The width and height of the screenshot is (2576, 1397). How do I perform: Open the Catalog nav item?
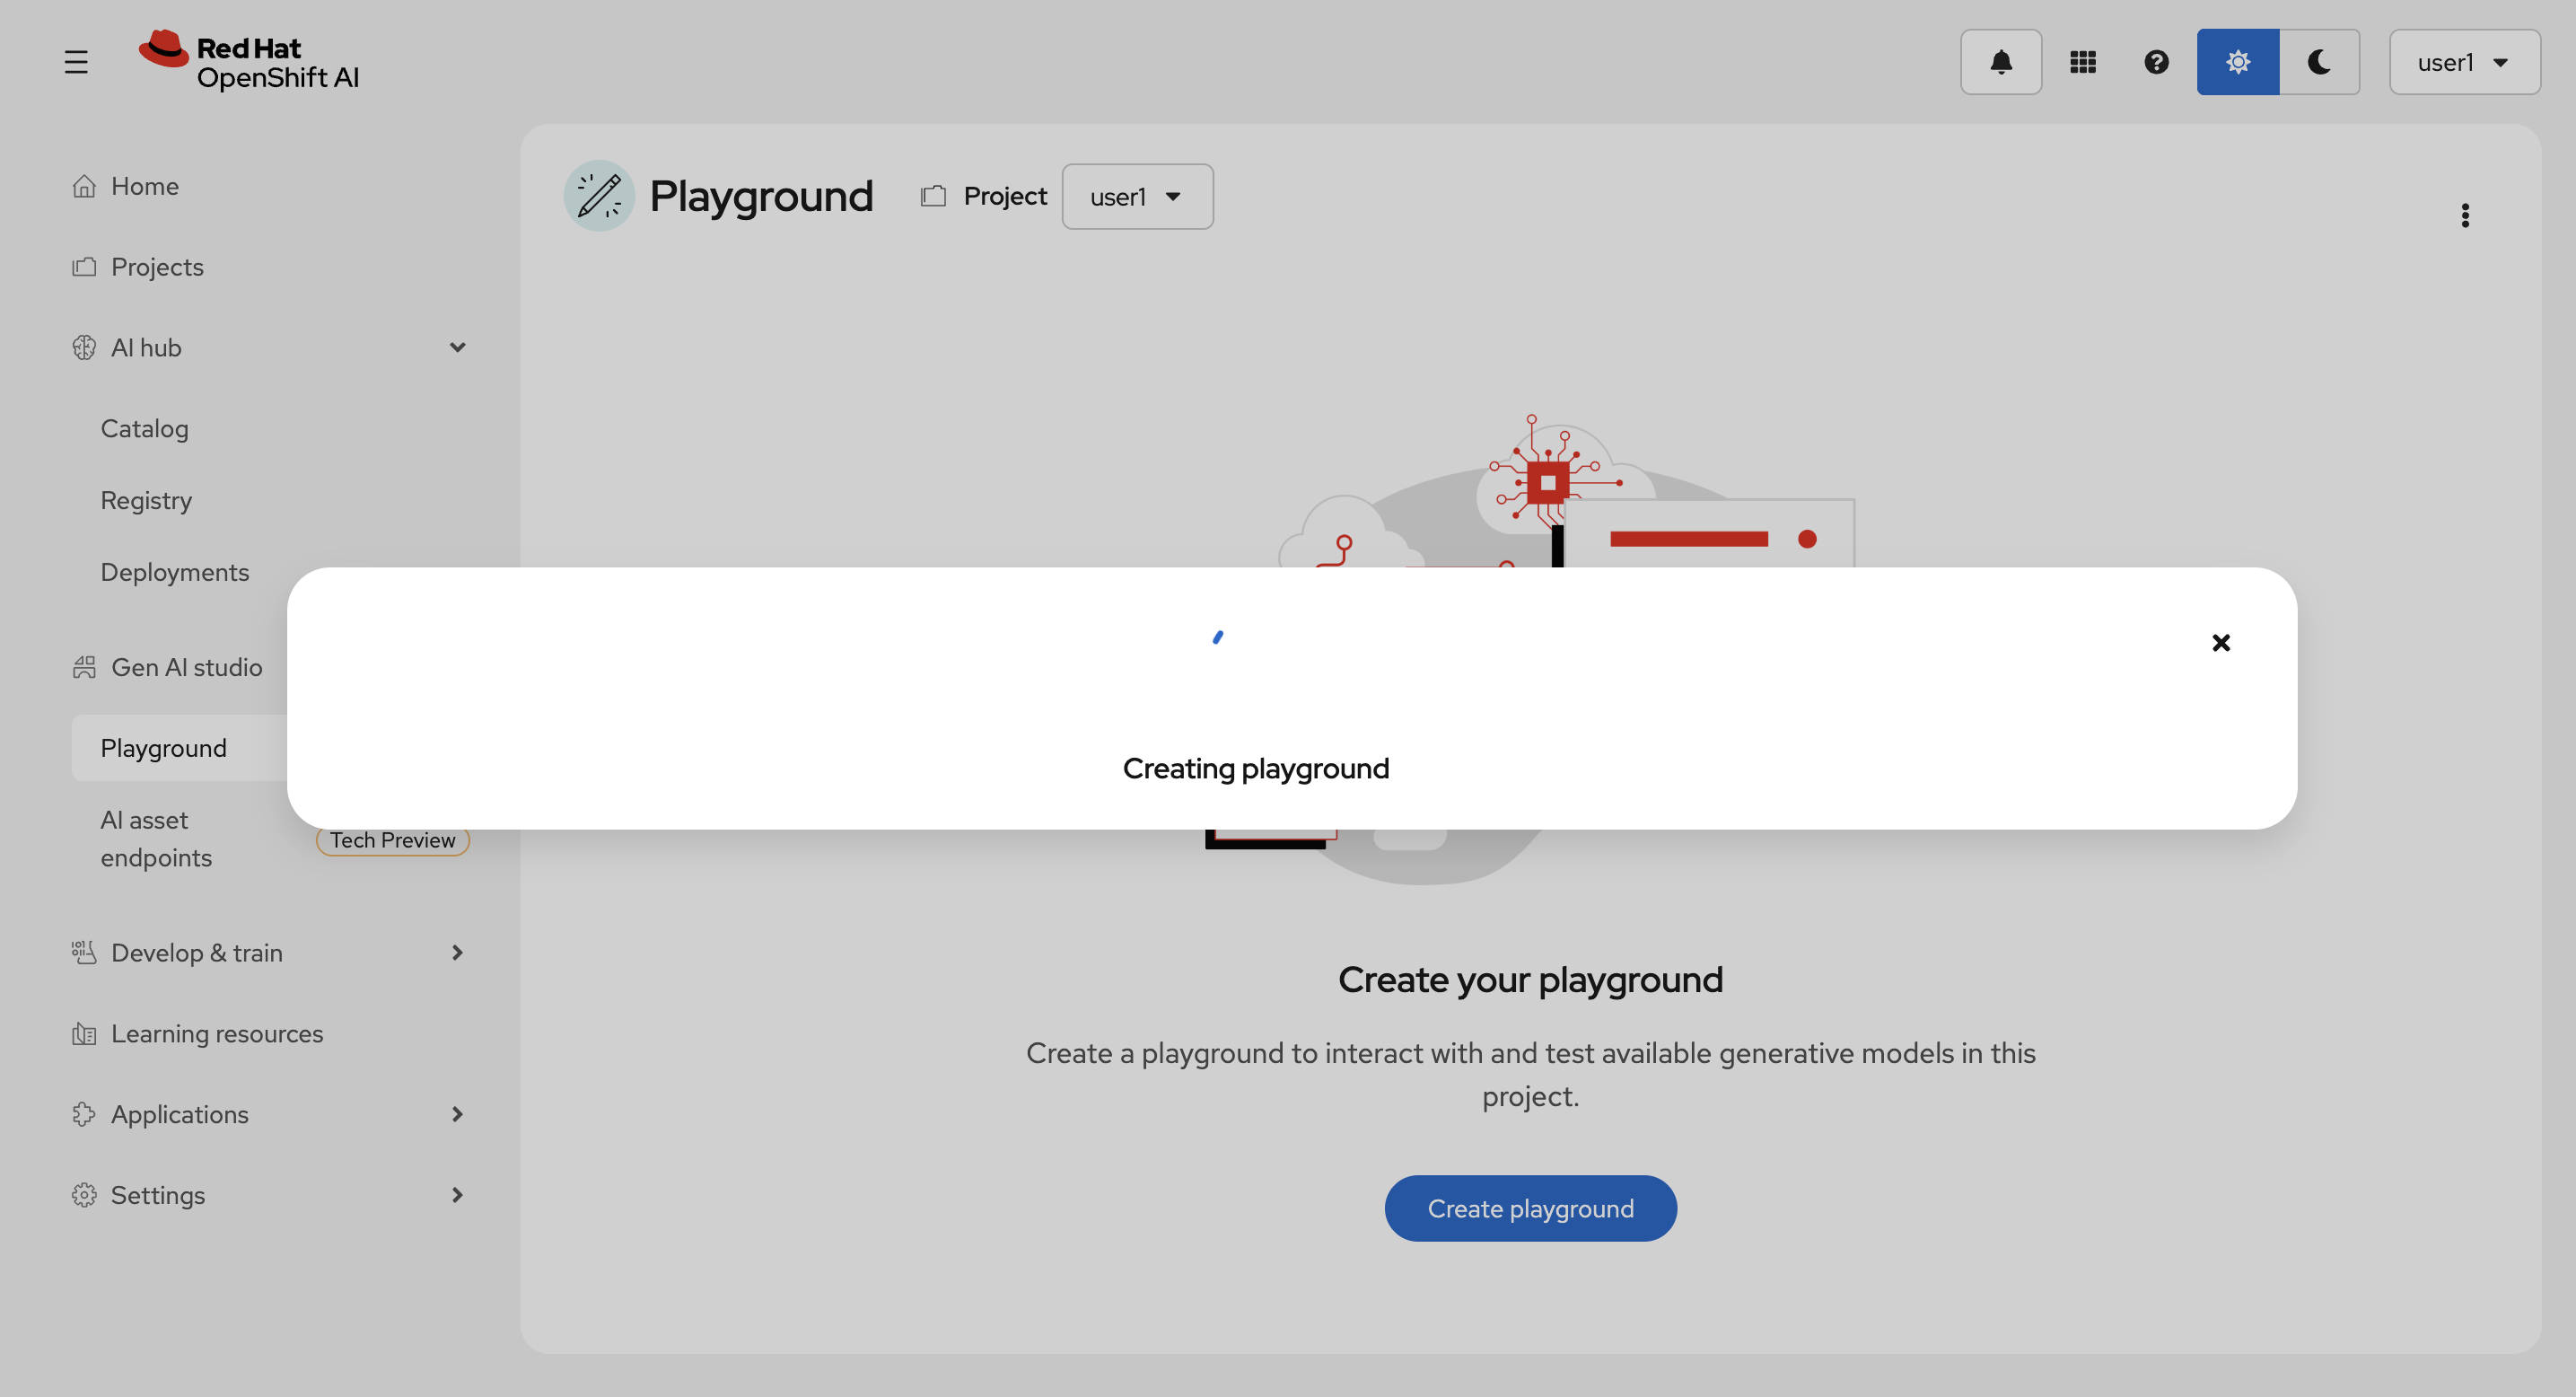tap(144, 429)
